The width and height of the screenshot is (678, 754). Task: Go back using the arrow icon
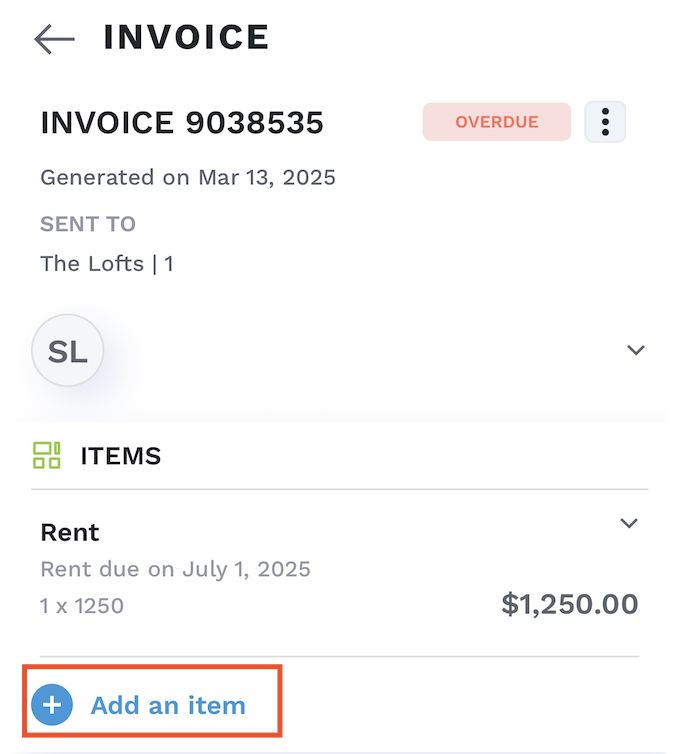[x=54, y=38]
